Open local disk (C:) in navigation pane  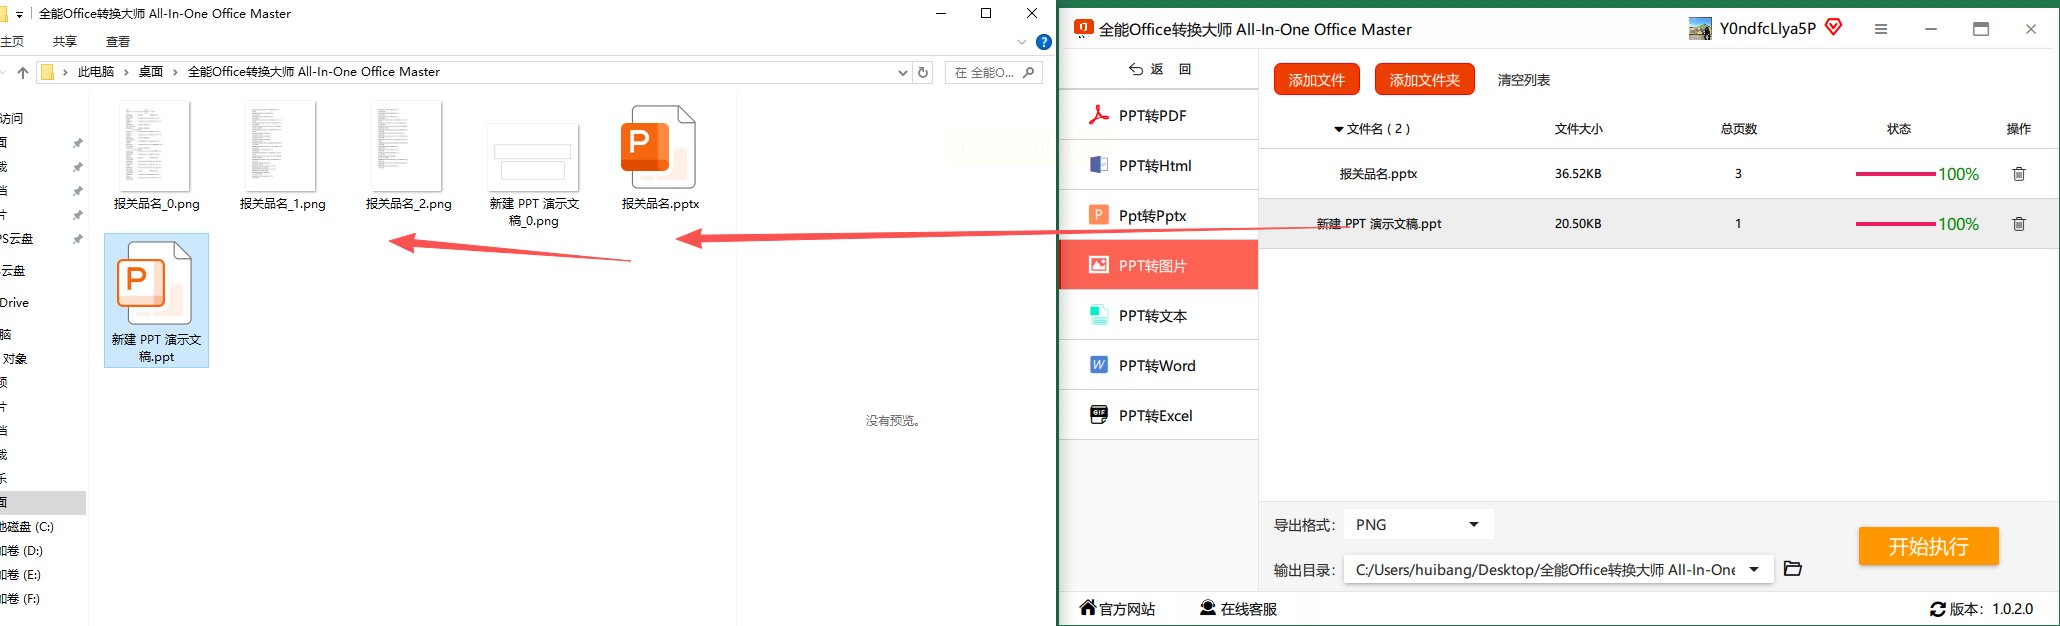(28, 526)
